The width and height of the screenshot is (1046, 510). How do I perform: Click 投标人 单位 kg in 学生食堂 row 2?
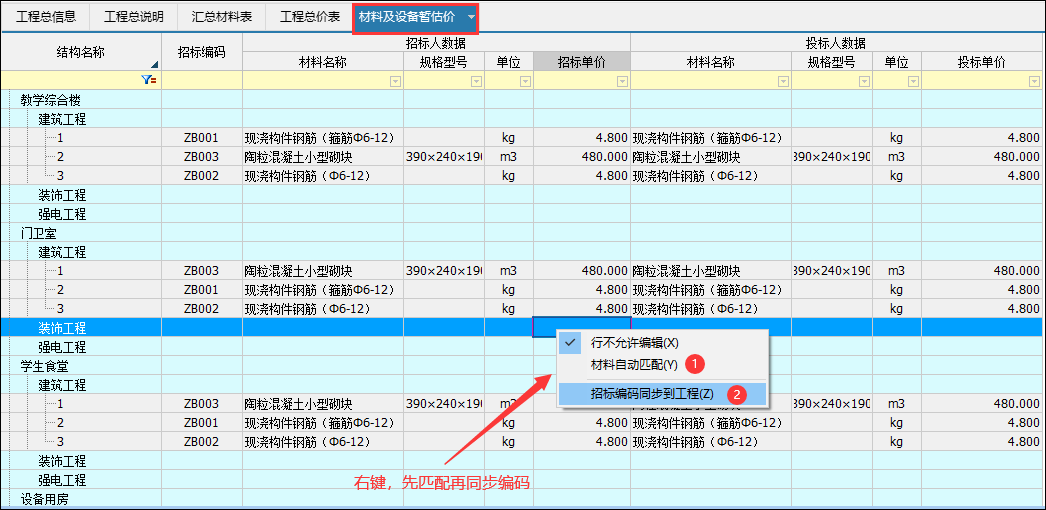coord(897,423)
